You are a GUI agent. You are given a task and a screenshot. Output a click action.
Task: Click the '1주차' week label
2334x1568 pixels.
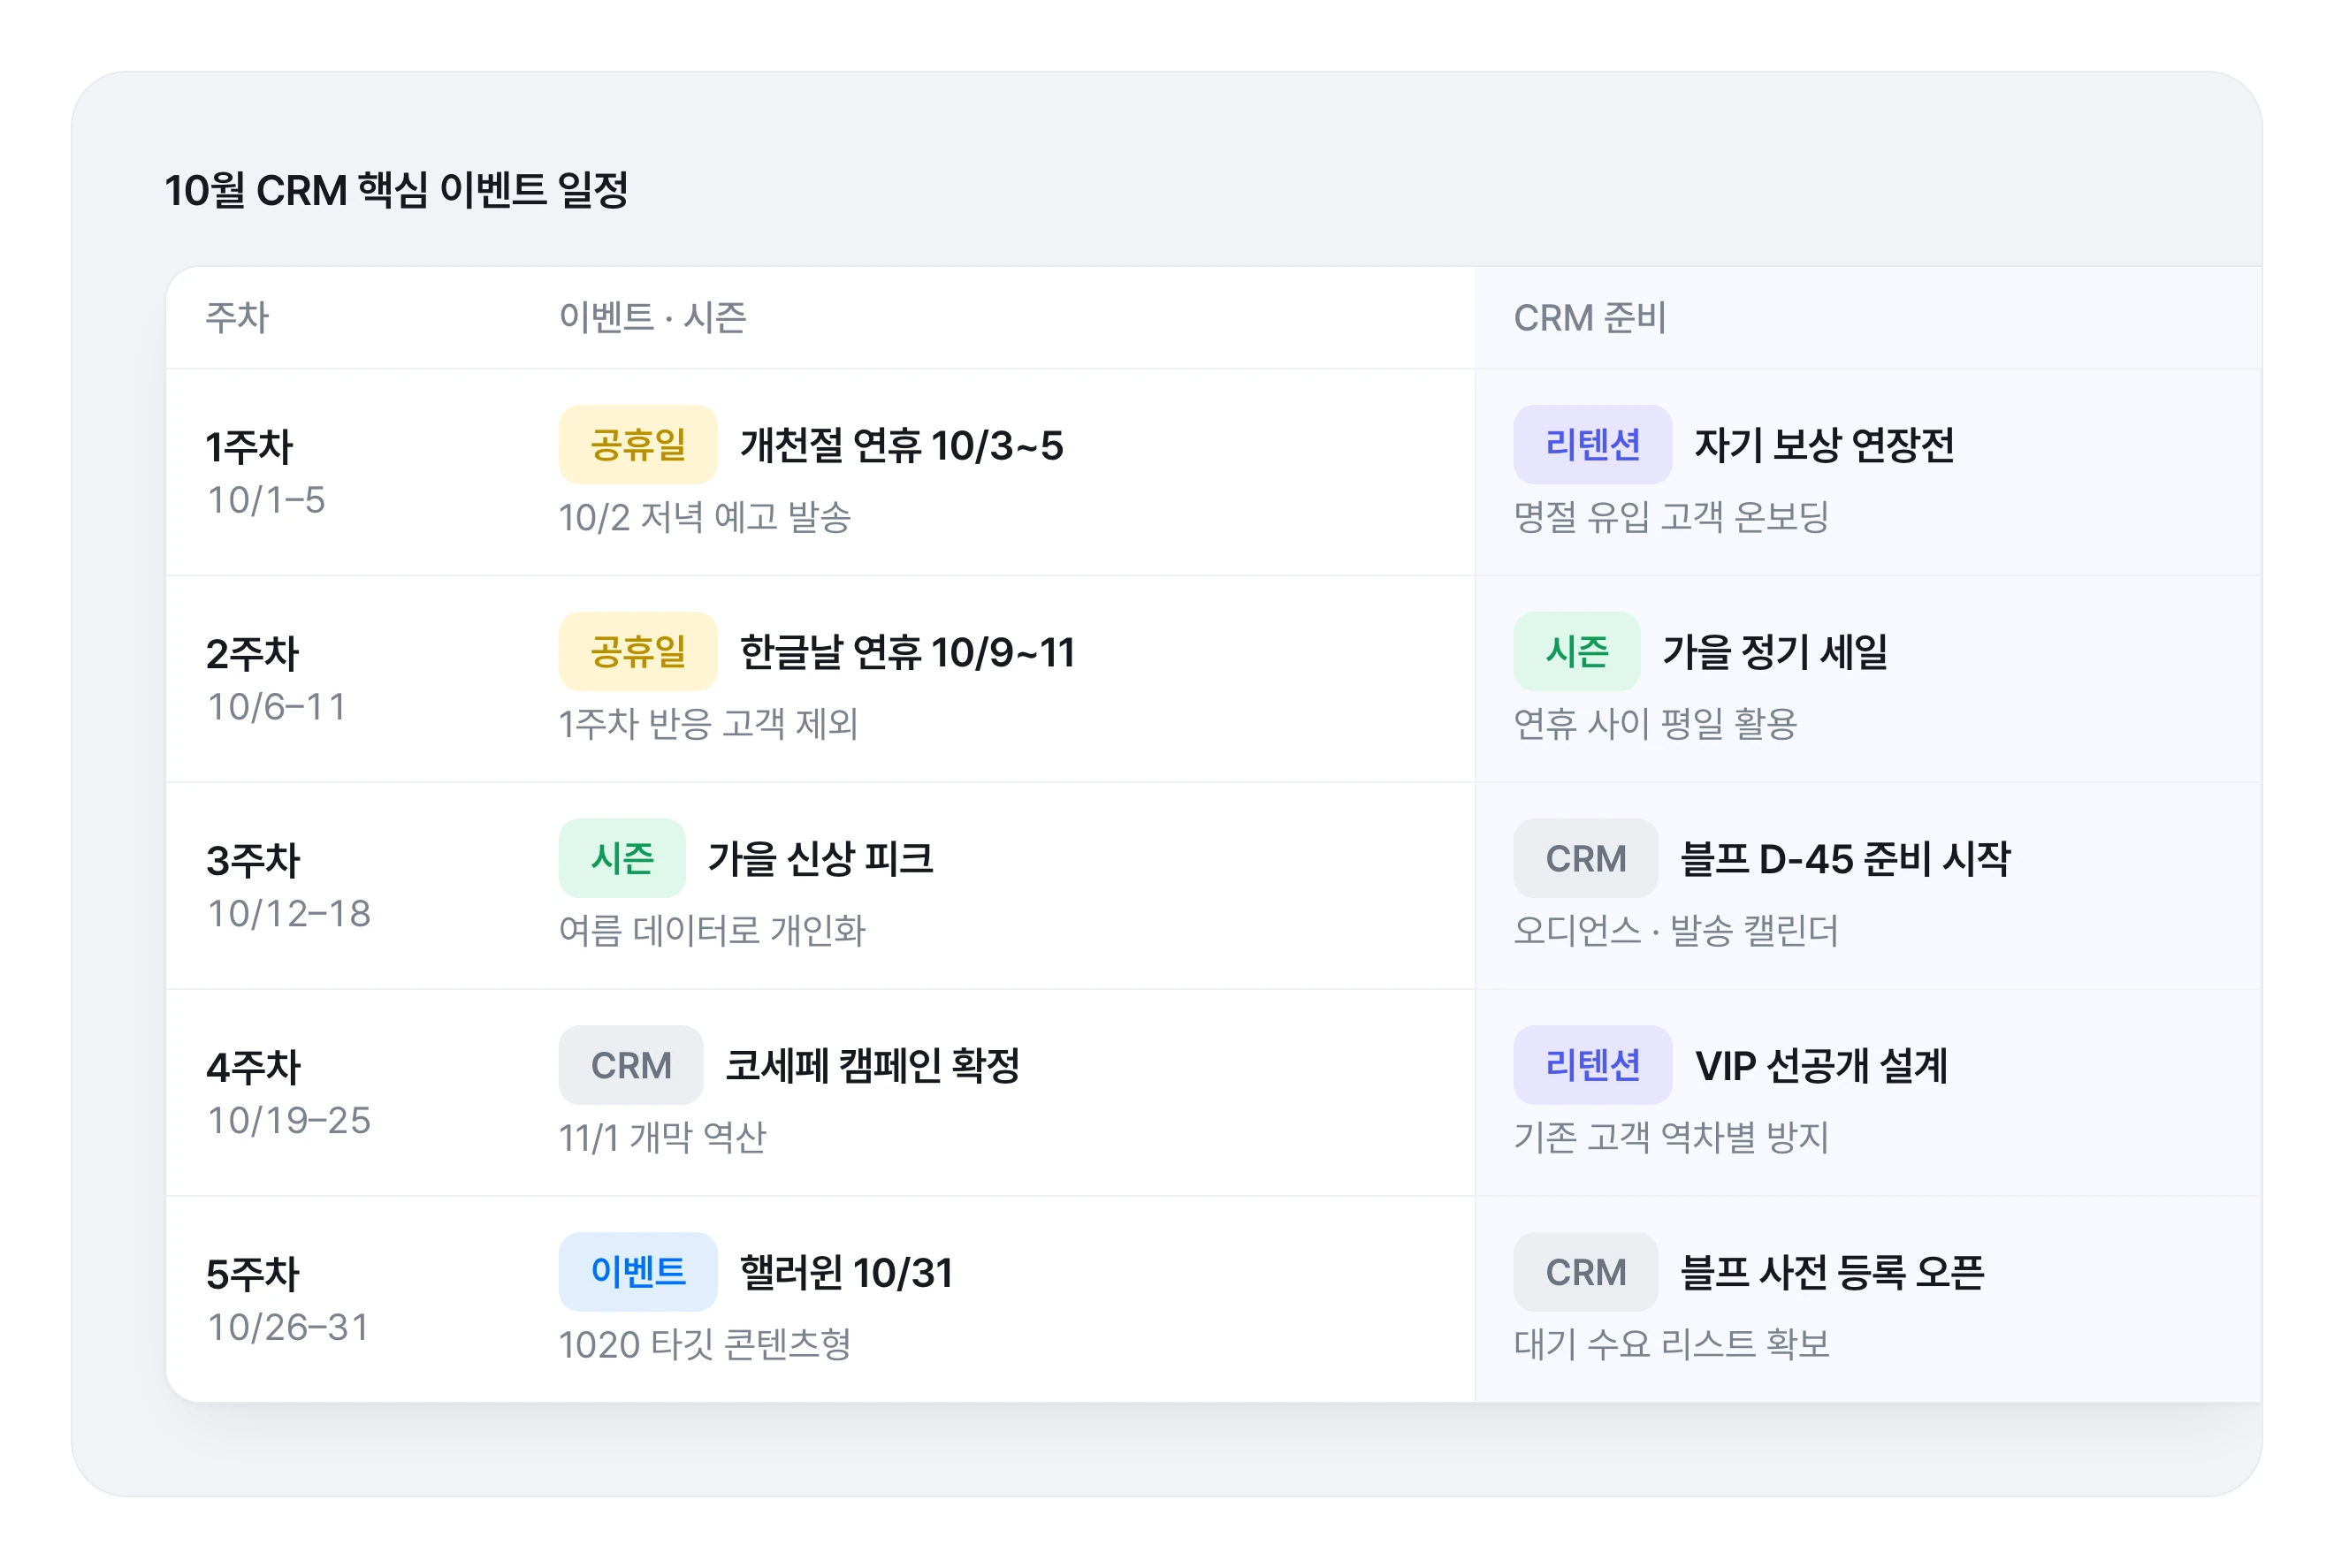pyautogui.click(x=249, y=446)
